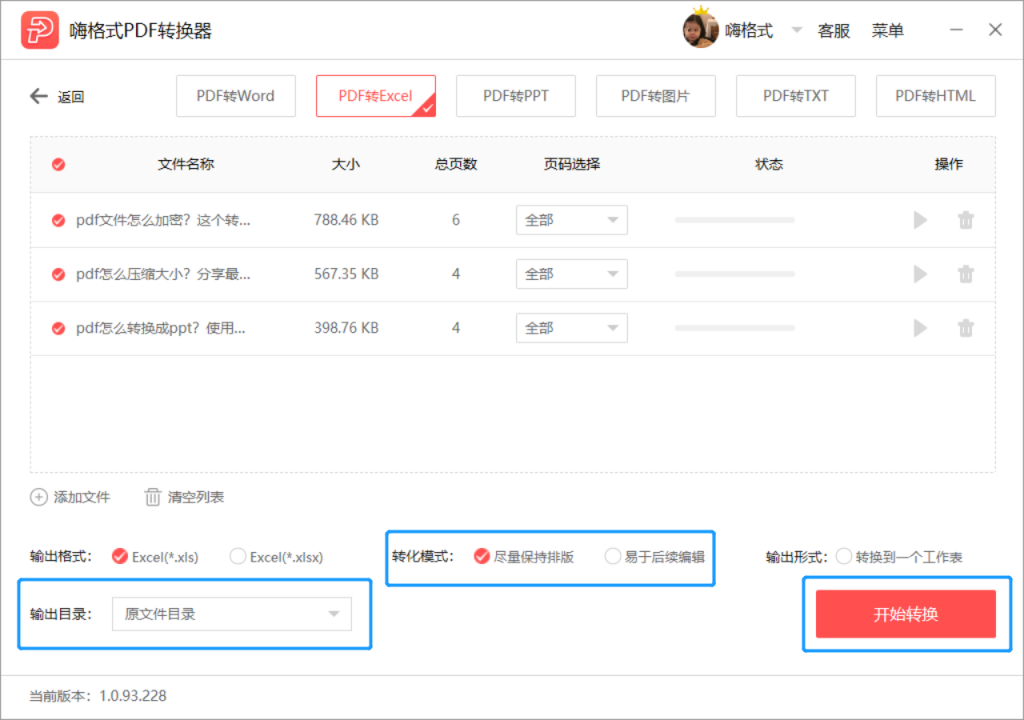Start conversion of pdf怎么转换成ppt row play icon

(x=920, y=328)
